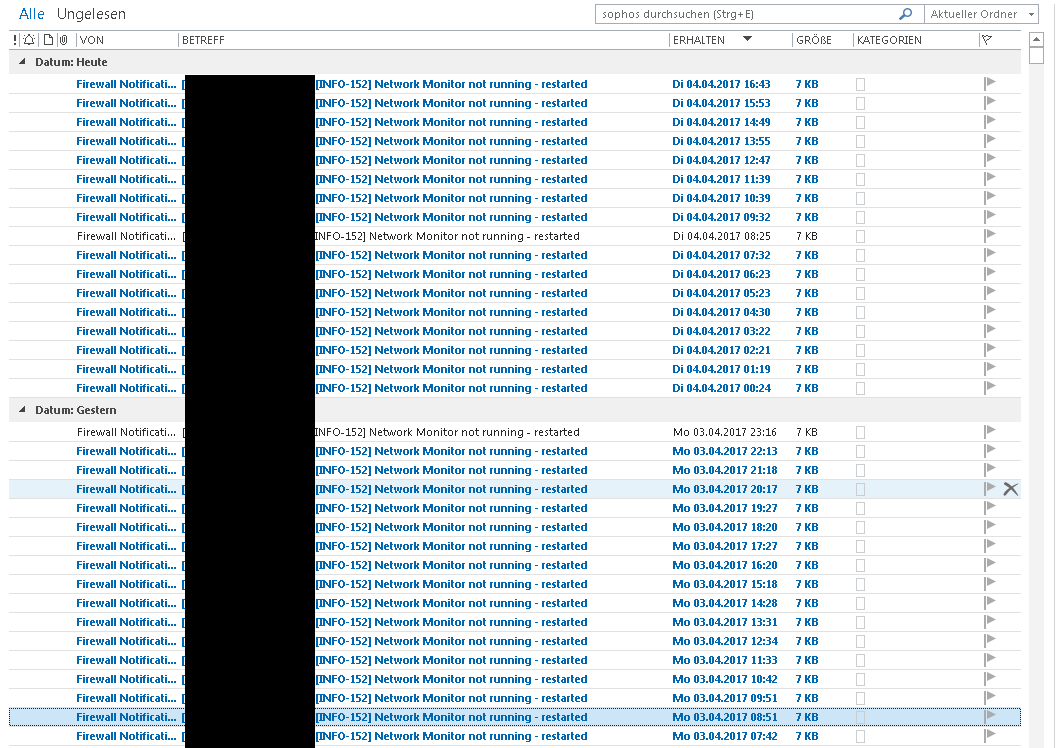The image size is (1058, 748).
Task: Click category box for message 04.04.2017 03:22
Action: [860, 331]
